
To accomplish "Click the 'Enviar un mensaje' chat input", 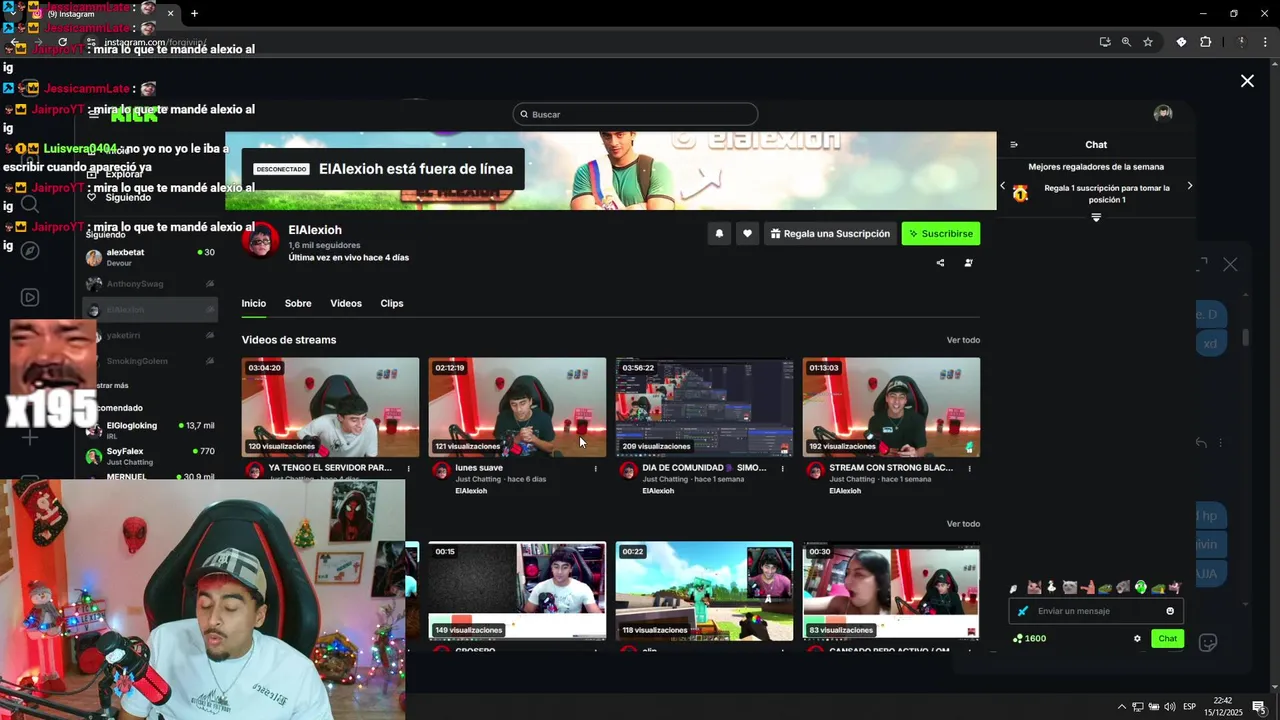I will [1097, 611].
